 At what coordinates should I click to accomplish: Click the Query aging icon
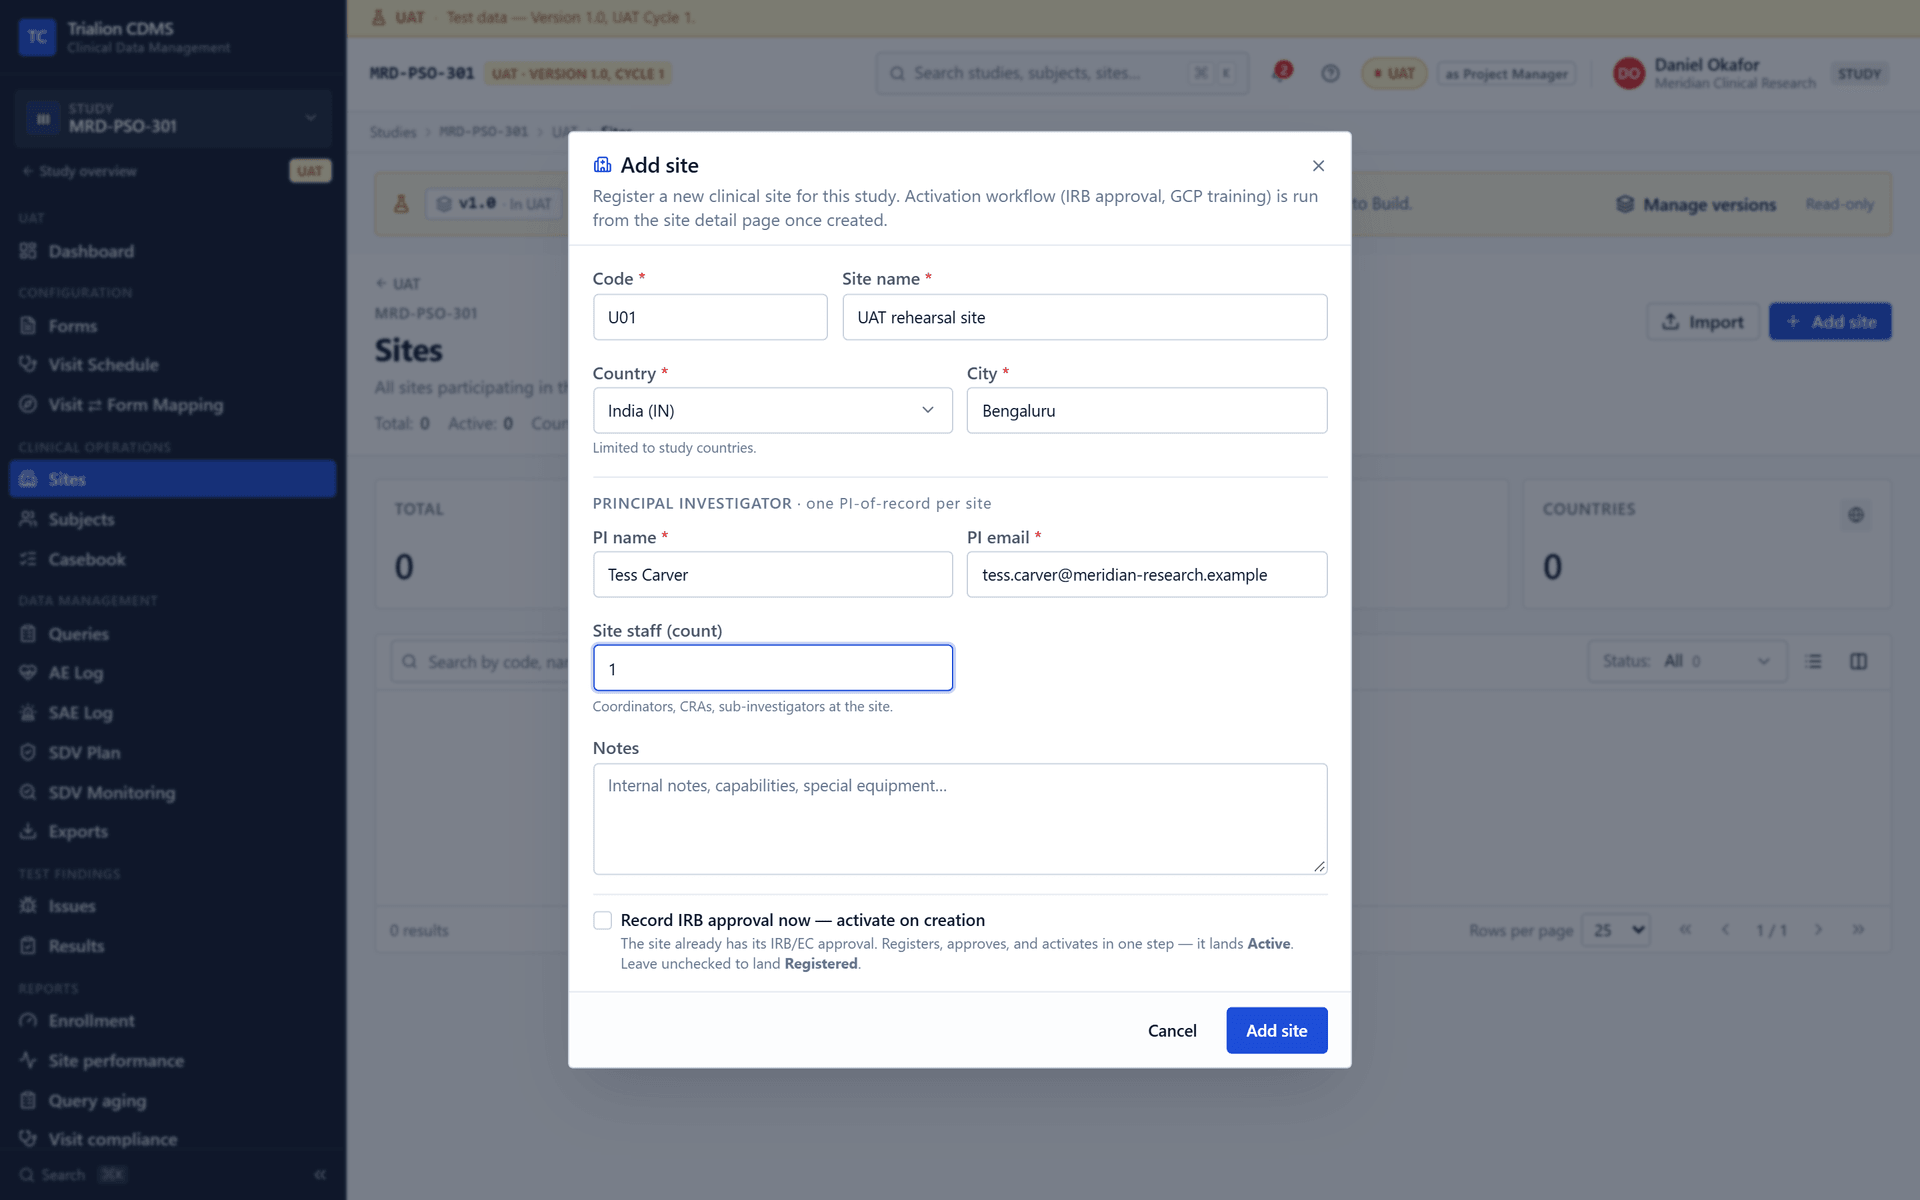click(x=28, y=1100)
